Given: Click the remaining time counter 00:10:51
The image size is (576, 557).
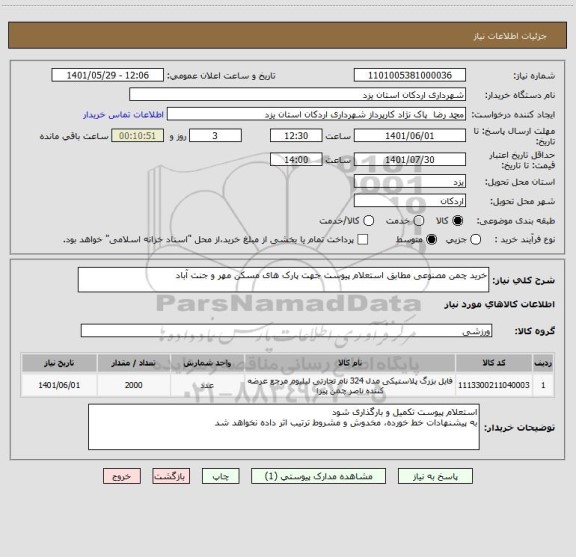Looking at the screenshot, I should click(137, 136).
